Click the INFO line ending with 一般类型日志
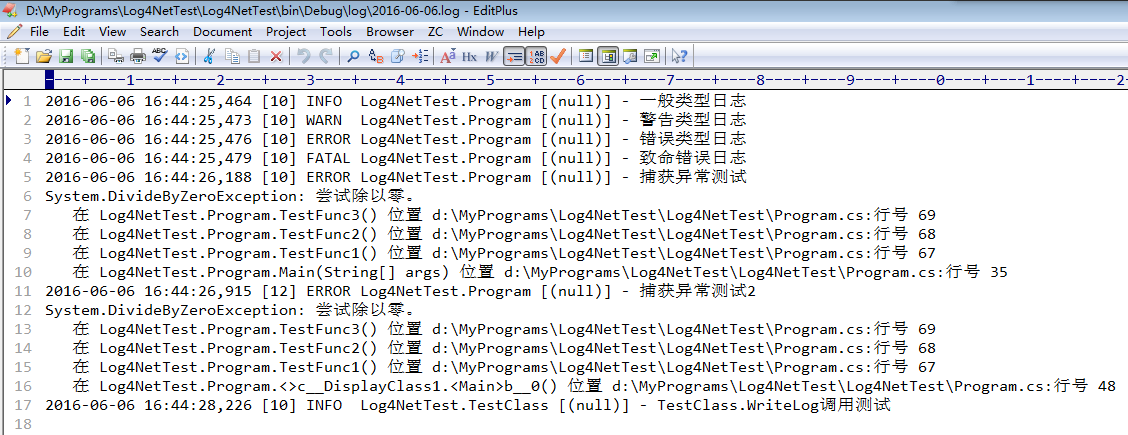Image resolution: width=1128 pixels, height=435 pixels. coord(395,101)
